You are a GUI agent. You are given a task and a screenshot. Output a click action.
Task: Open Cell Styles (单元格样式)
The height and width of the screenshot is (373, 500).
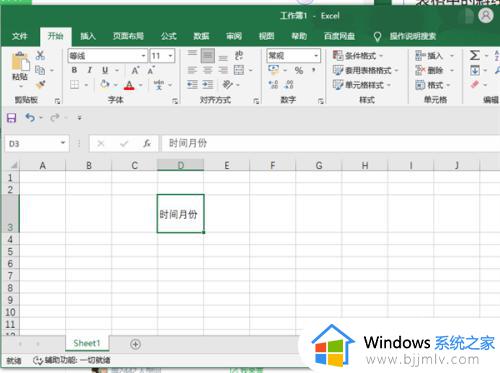click(x=361, y=85)
